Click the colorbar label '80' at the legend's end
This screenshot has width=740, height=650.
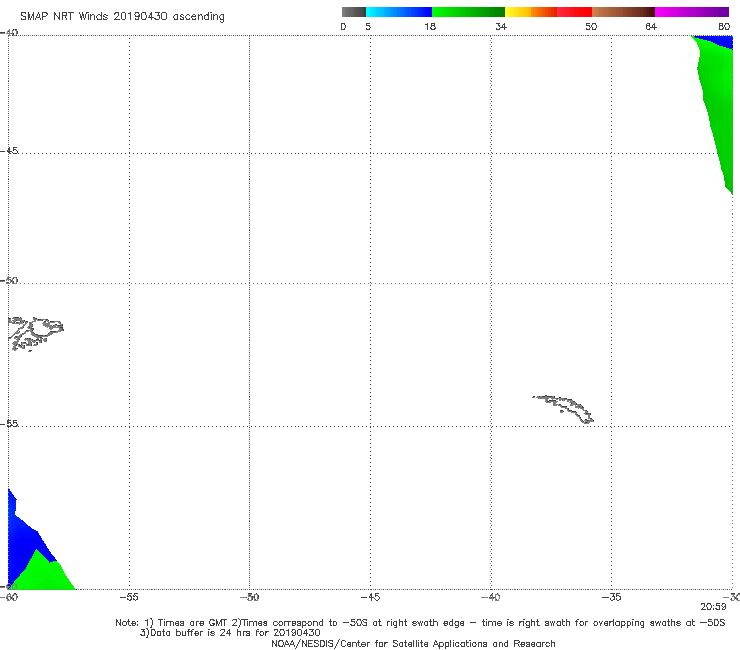724,27
